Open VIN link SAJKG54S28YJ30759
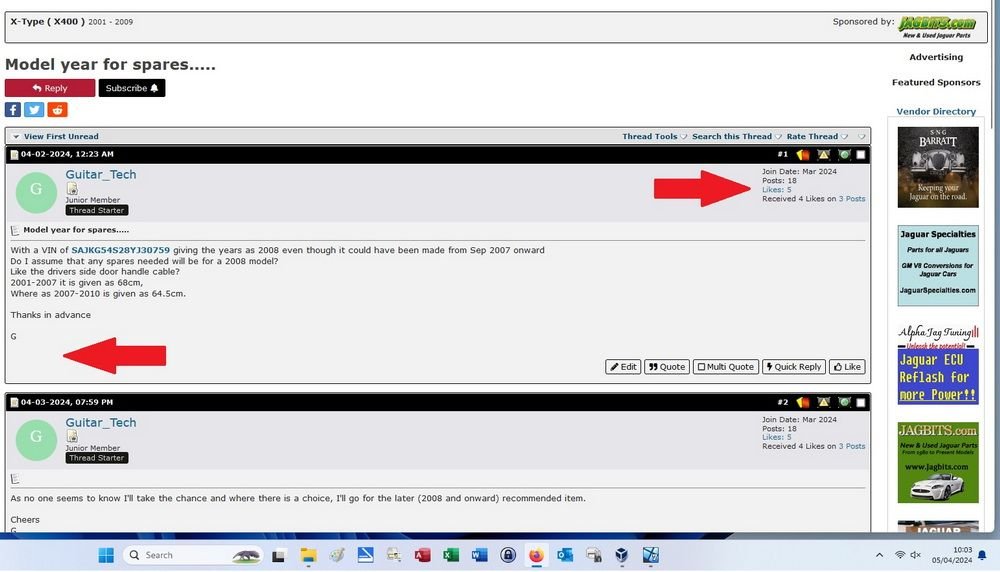Viewport: 1000px width, 572px height. [x=121, y=250]
